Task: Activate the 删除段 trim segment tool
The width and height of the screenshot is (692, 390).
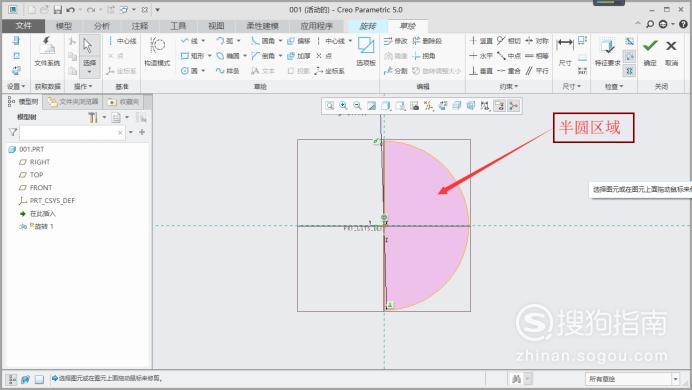Action: pyautogui.click(x=427, y=41)
